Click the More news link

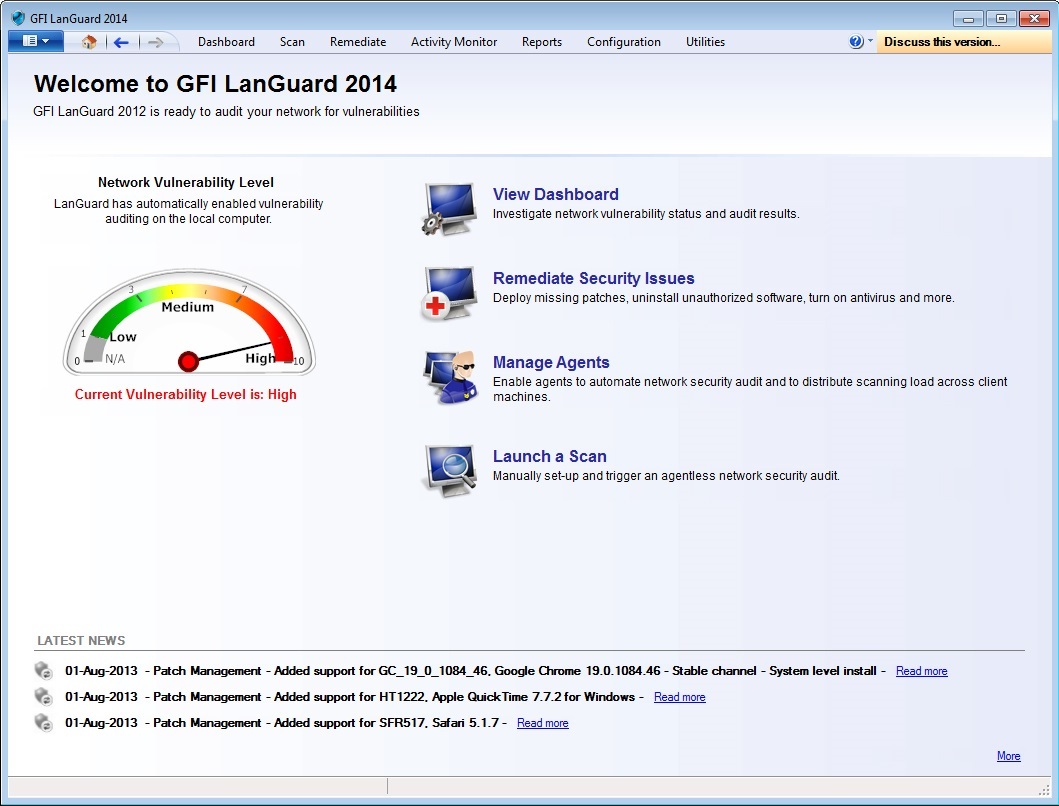(x=1008, y=756)
